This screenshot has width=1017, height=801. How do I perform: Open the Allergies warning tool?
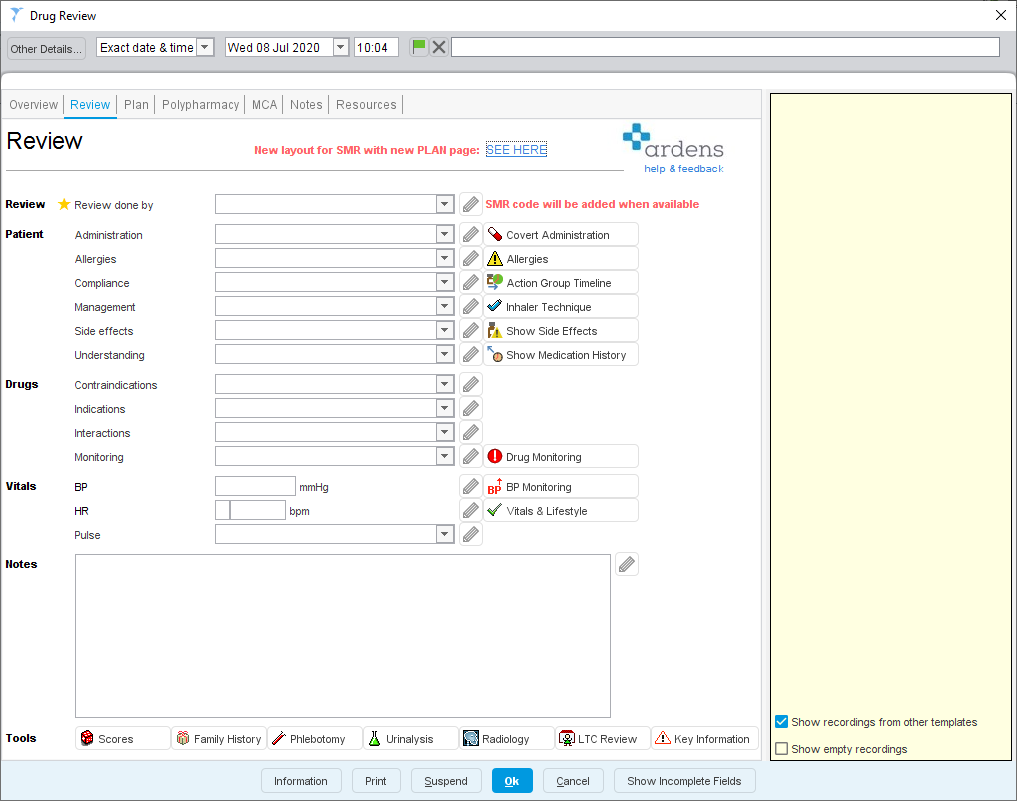(560, 257)
